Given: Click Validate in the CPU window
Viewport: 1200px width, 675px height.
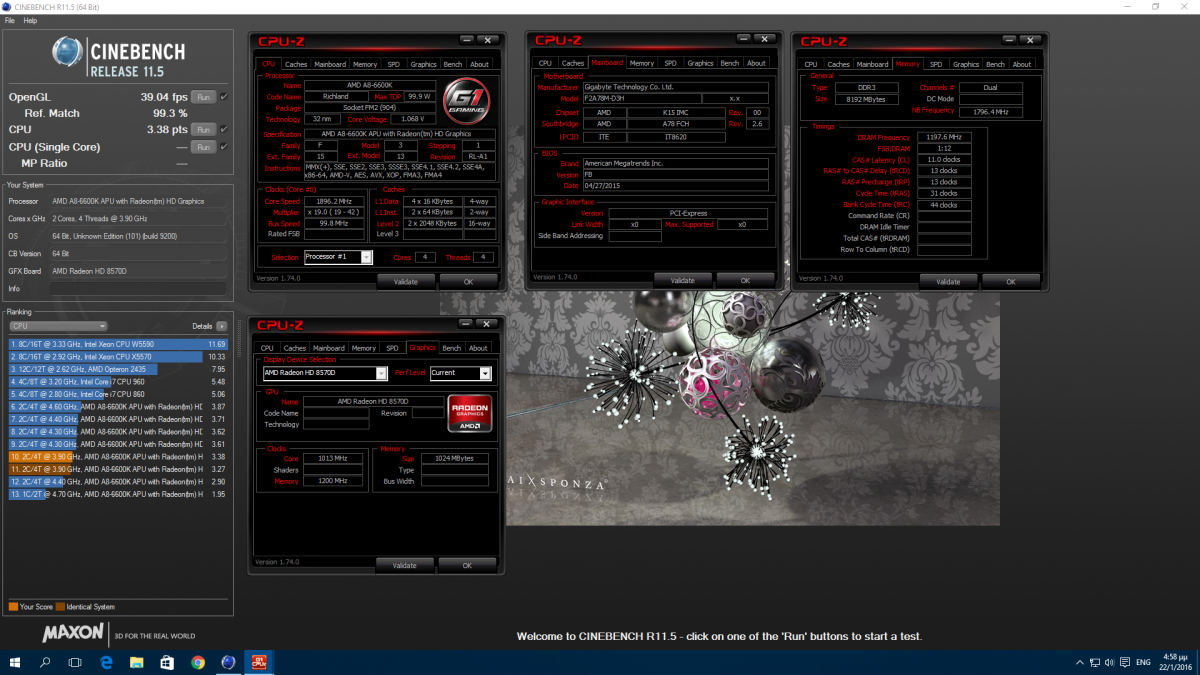Looking at the screenshot, I should (405, 282).
